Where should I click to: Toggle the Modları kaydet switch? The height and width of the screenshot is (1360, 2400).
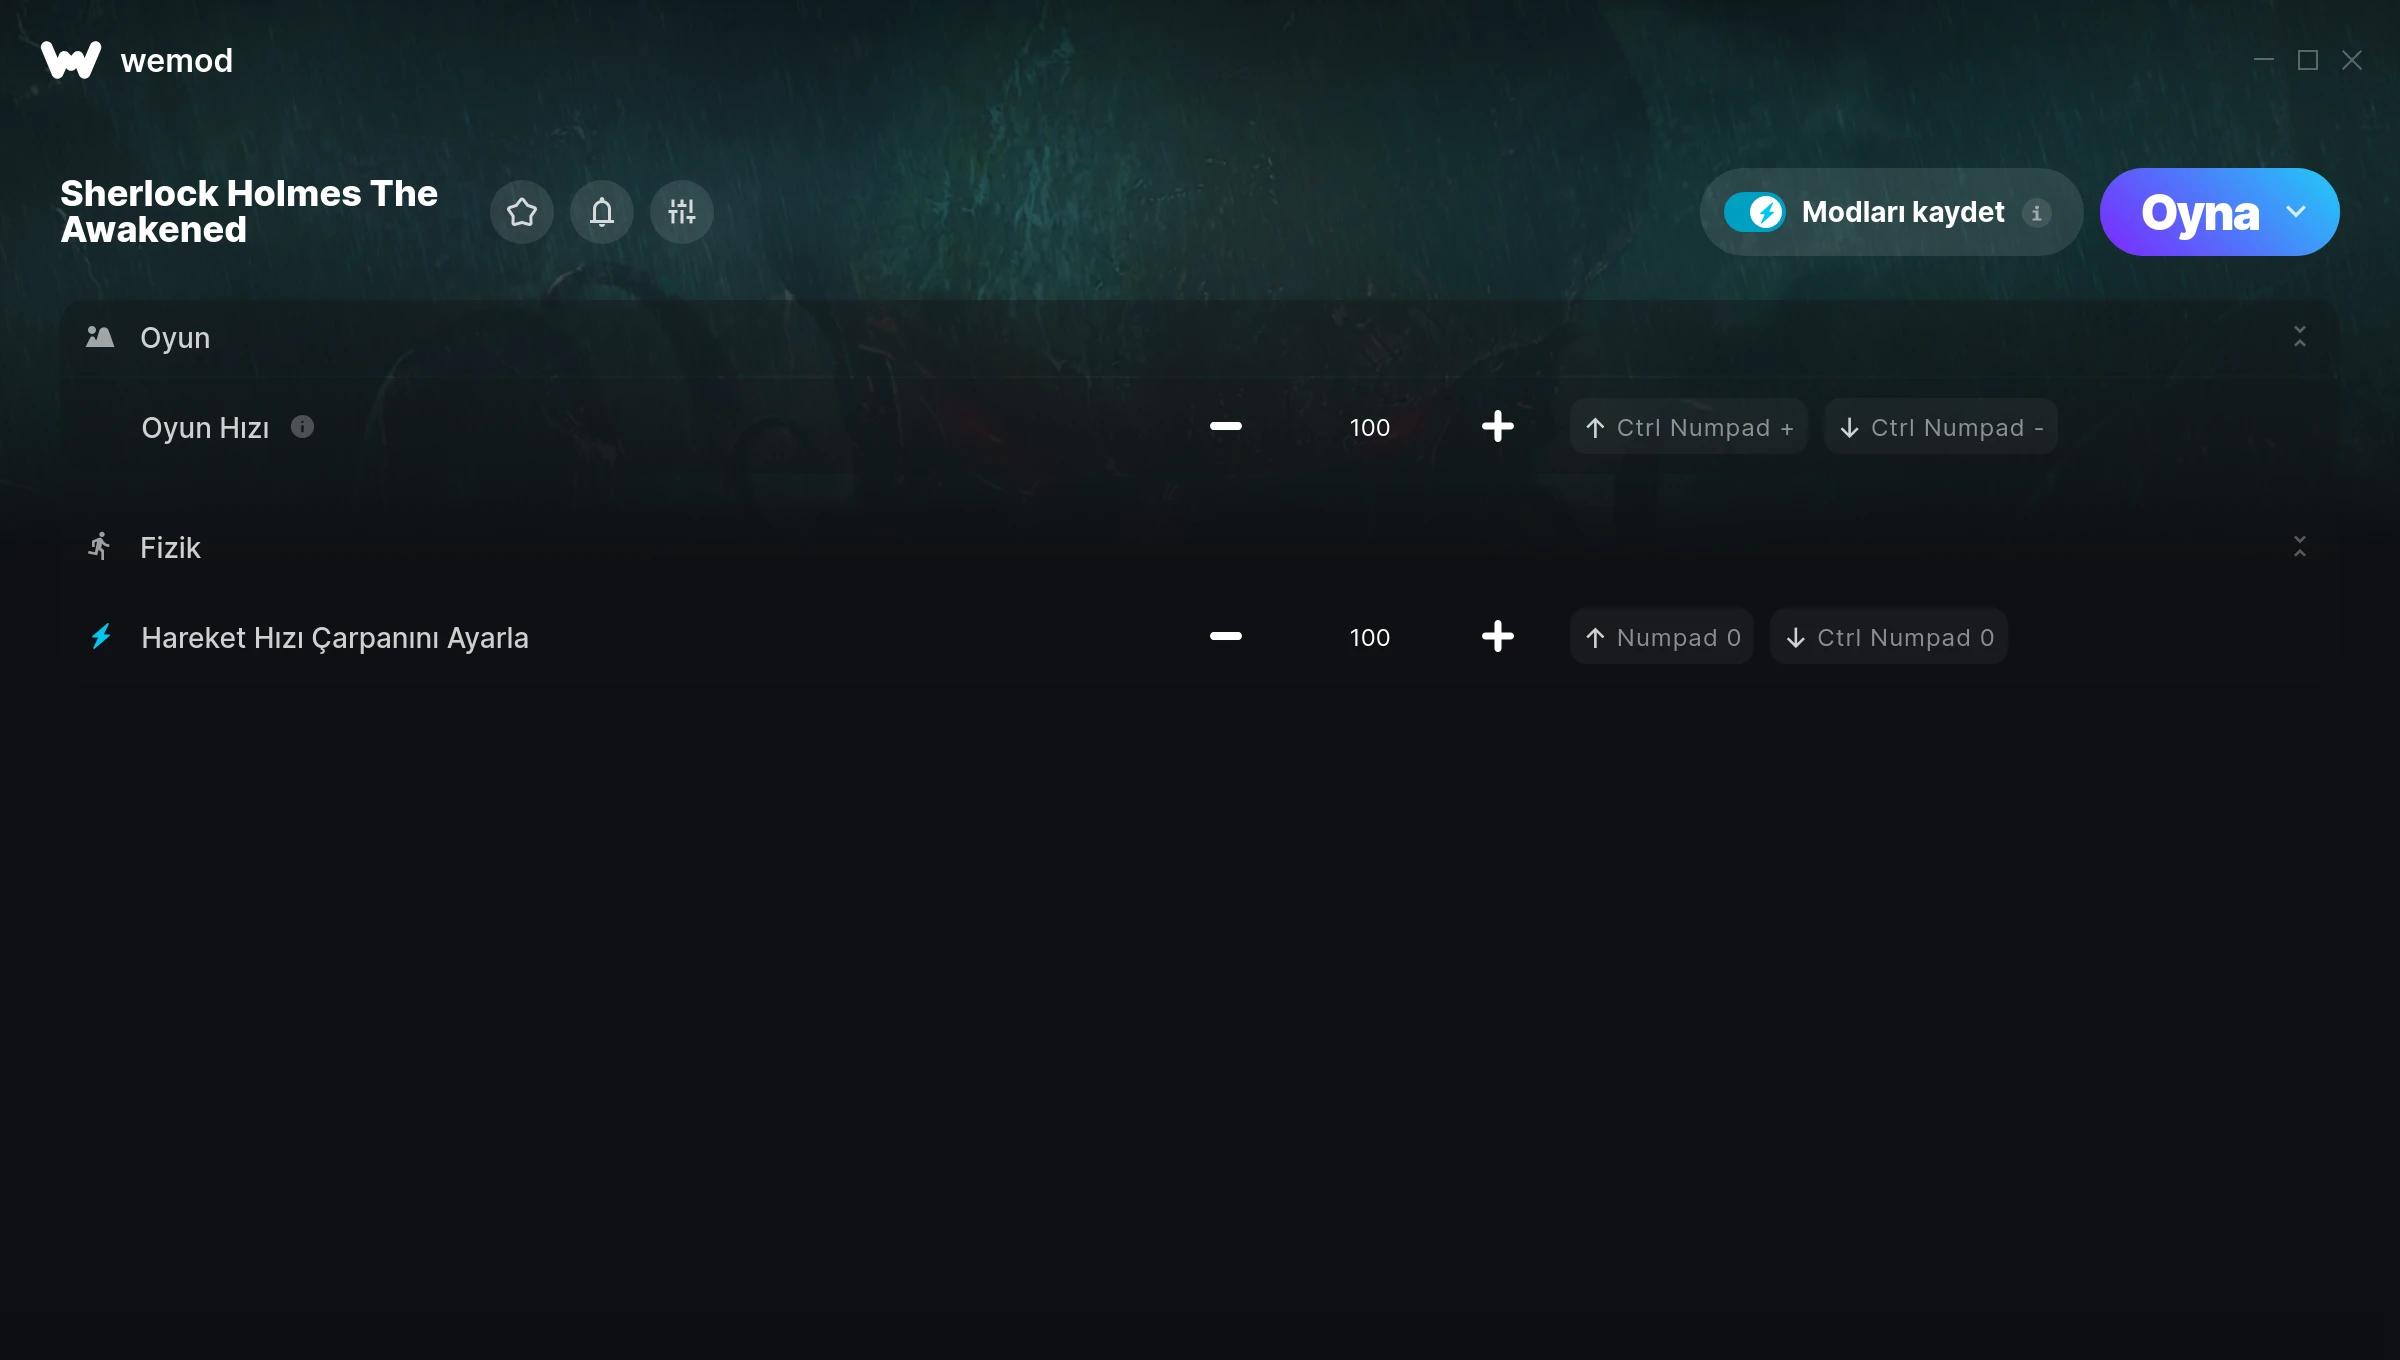click(1754, 212)
